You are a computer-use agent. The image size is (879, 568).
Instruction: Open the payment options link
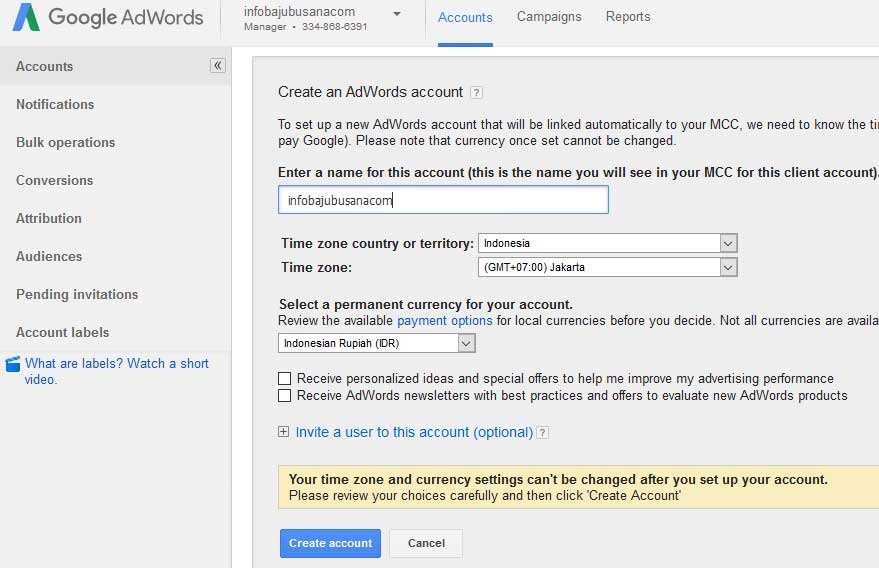click(x=444, y=321)
